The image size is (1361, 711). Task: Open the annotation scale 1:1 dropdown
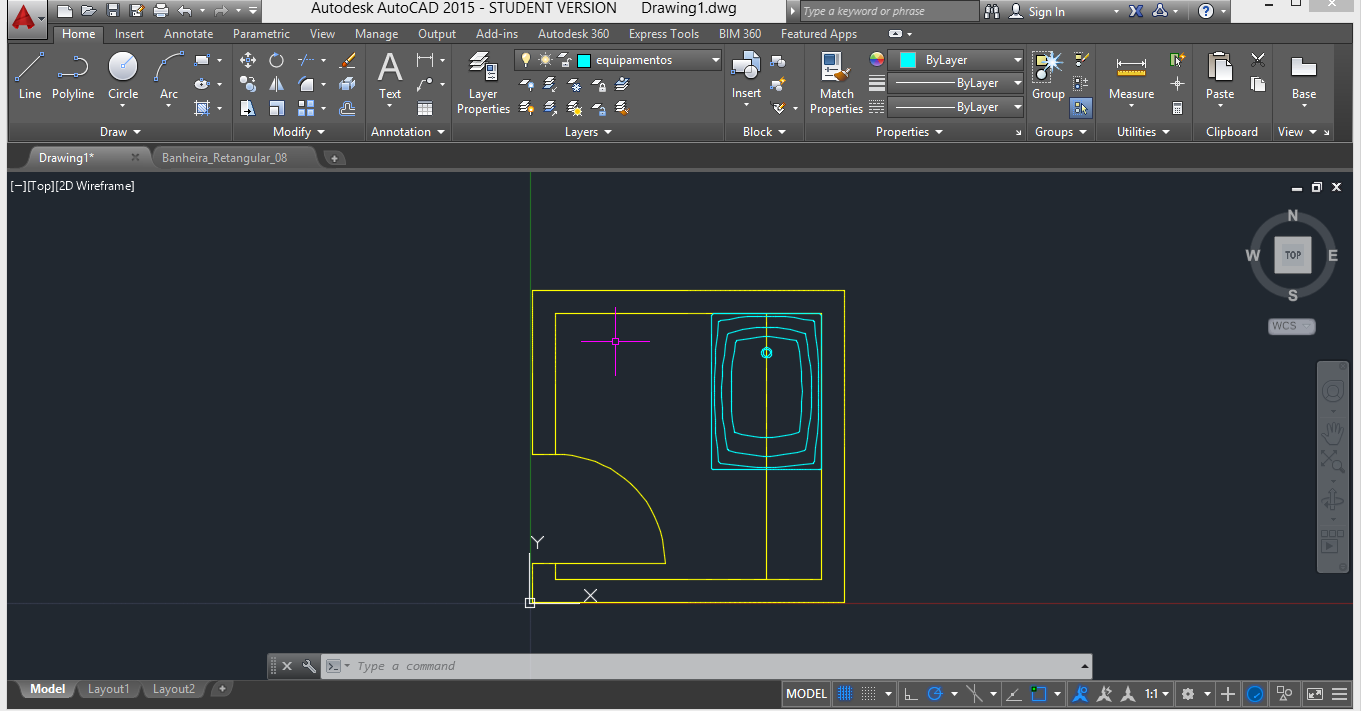pyautogui.click(x=1158, y=693)
